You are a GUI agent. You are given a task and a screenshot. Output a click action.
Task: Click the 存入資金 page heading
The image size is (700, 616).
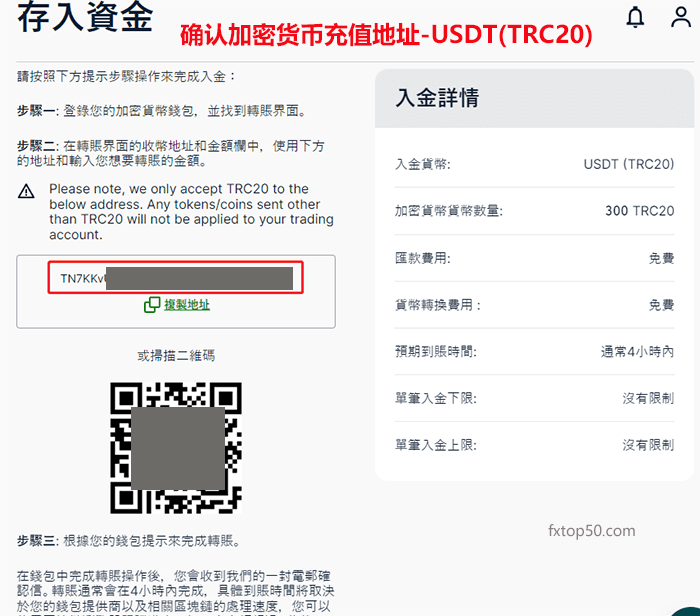(85, 16)
